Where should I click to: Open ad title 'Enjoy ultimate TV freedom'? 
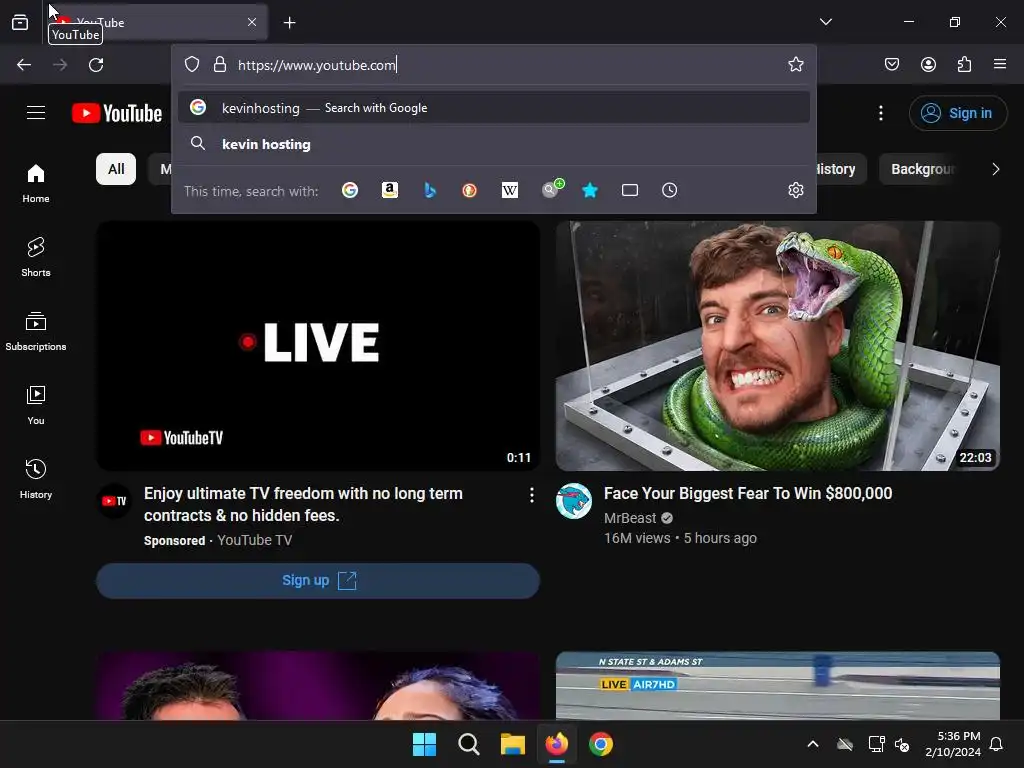(303, 504)
